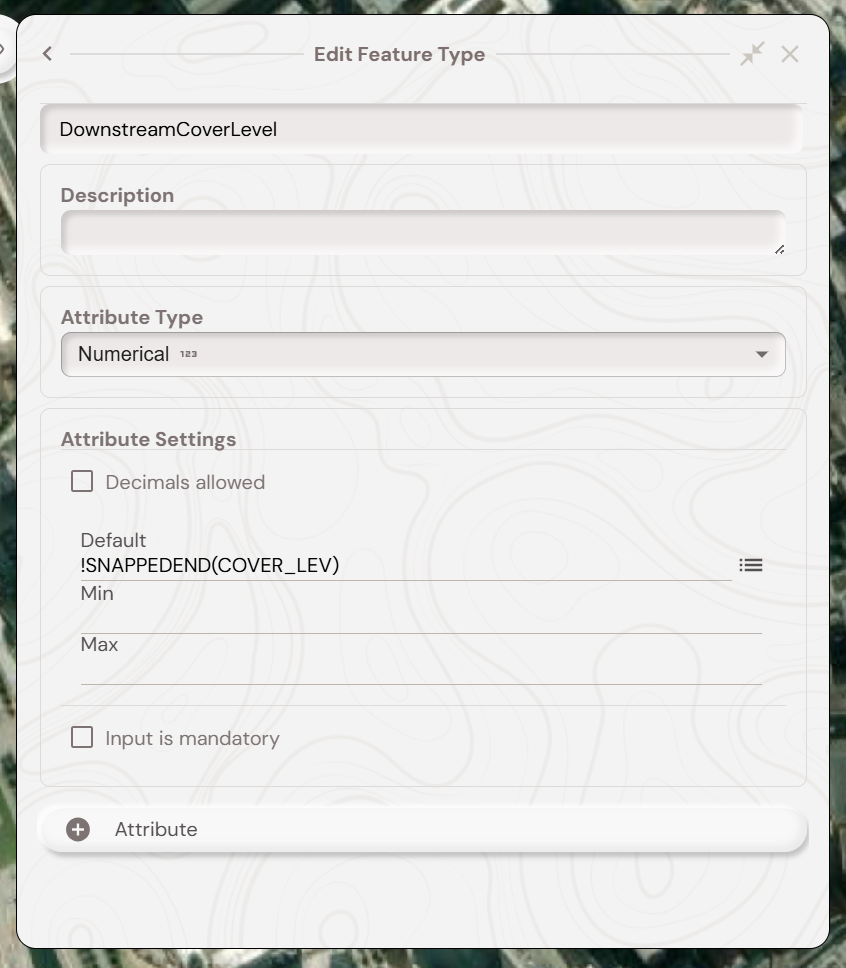Image resolution: width=846 pixels, height=968 pixels.
Task: Click the Description box resize handle
Action: click(779, 248)
